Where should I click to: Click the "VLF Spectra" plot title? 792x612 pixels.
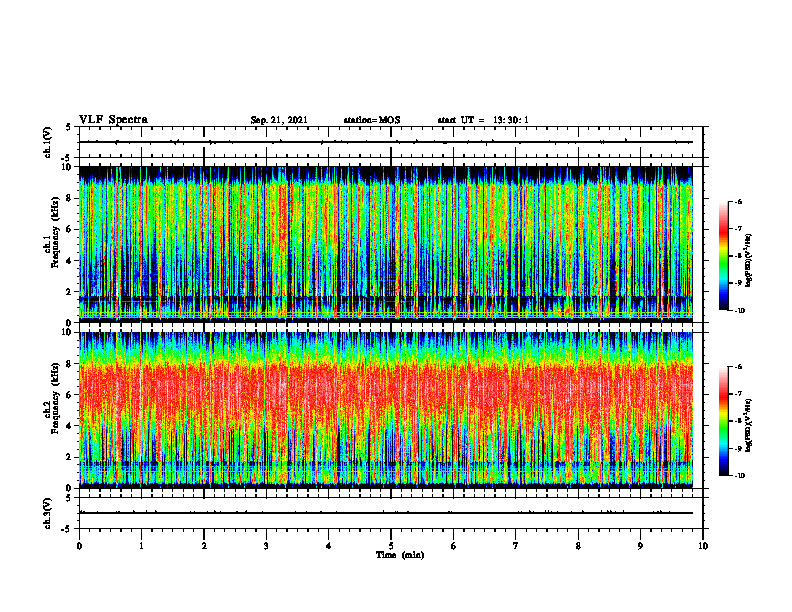tap(113, 120)
